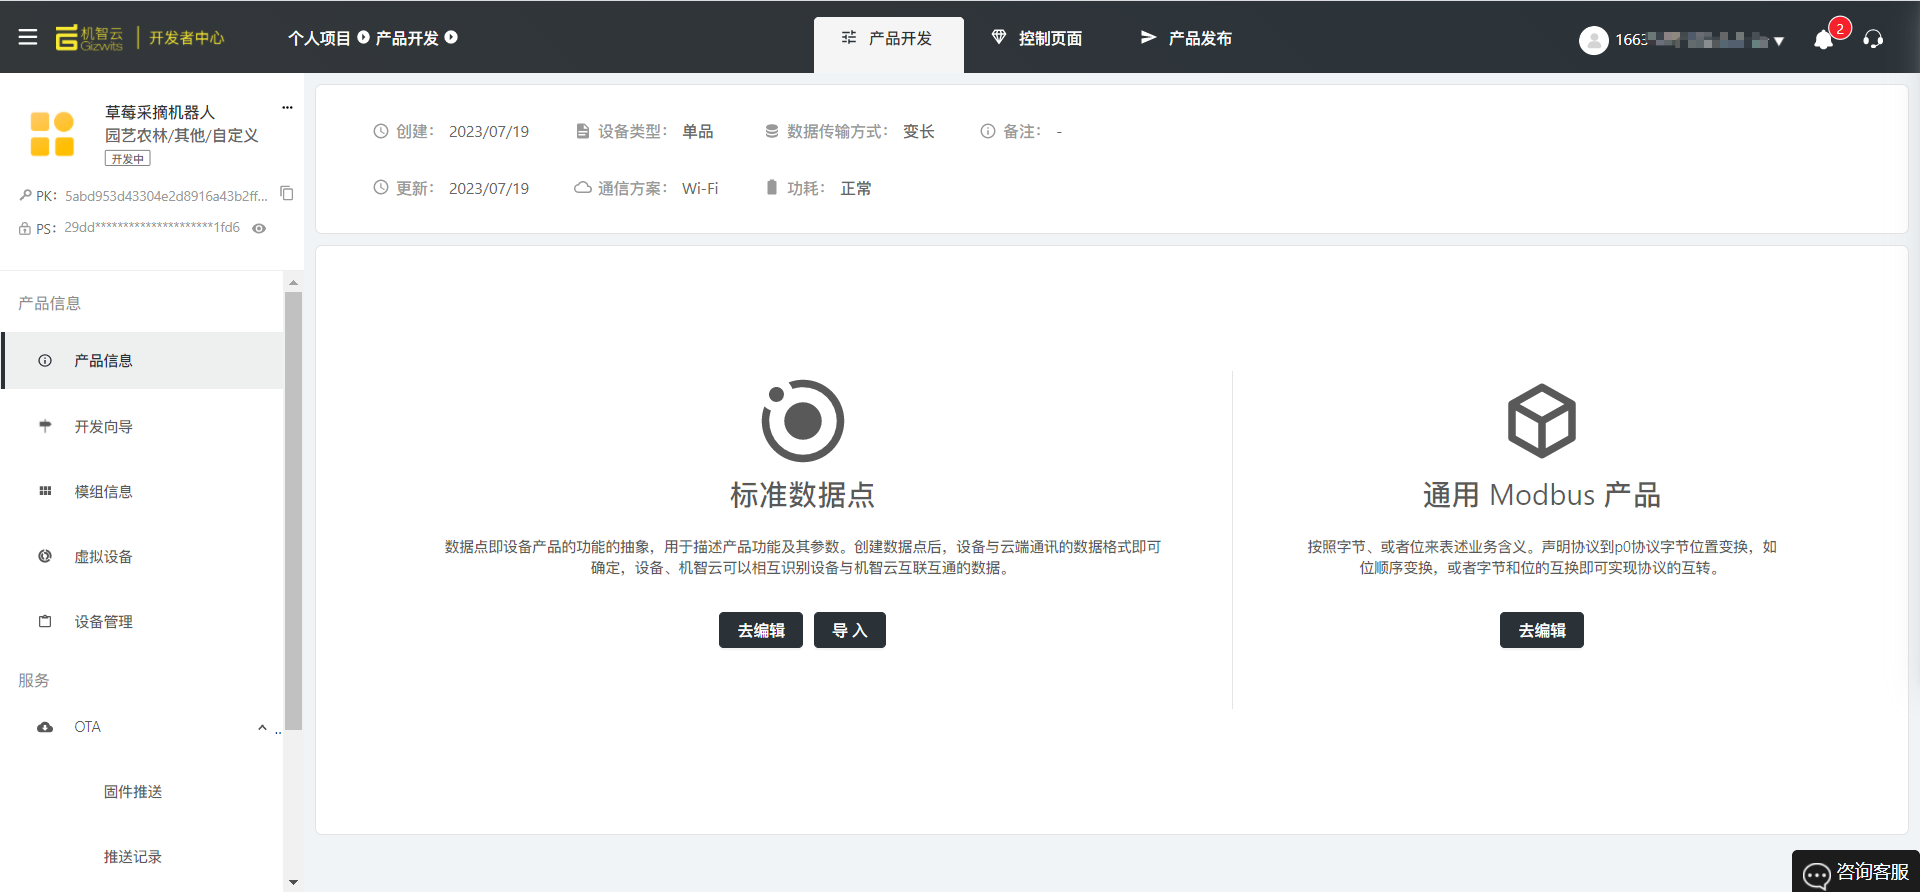The width and height of the screenshot is (1920, 892).
Task: Click the product key value text
Action: coord(166,196)
